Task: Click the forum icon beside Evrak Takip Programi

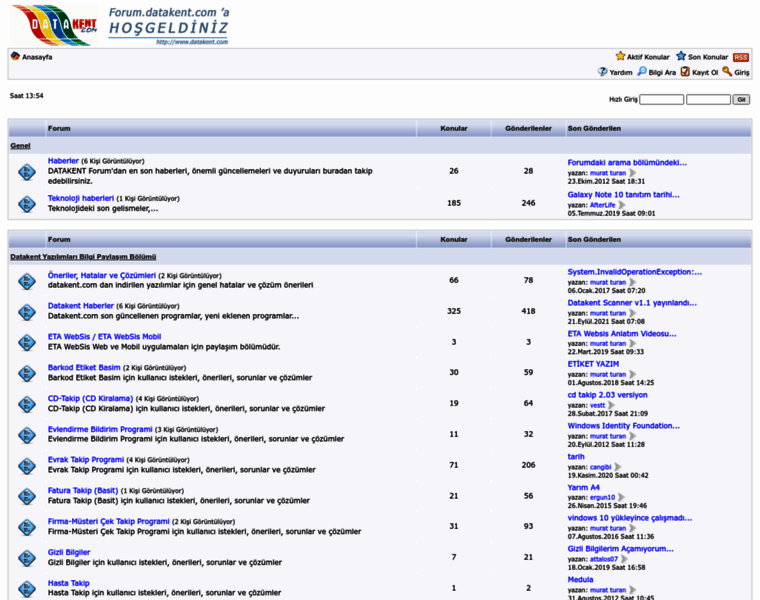Action: (27, 466)
